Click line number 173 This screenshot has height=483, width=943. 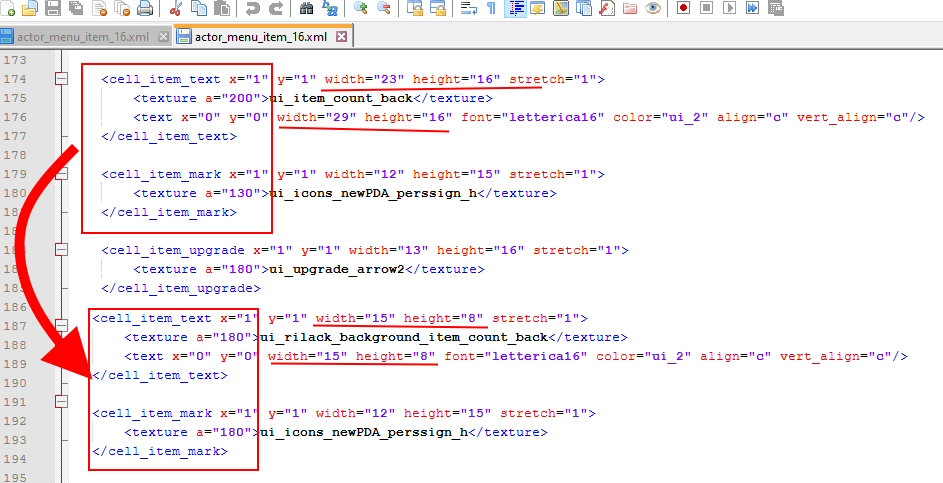15,60
